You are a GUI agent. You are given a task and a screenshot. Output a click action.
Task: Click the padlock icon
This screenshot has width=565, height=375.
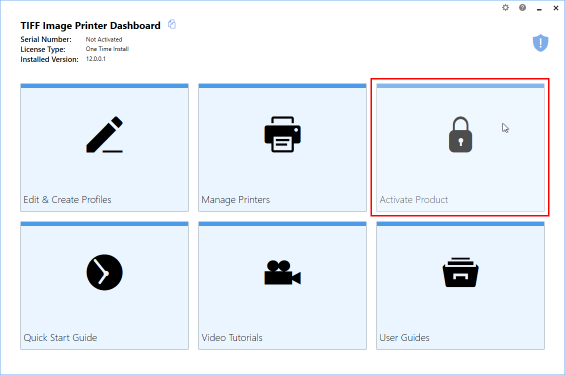[460, 134]
